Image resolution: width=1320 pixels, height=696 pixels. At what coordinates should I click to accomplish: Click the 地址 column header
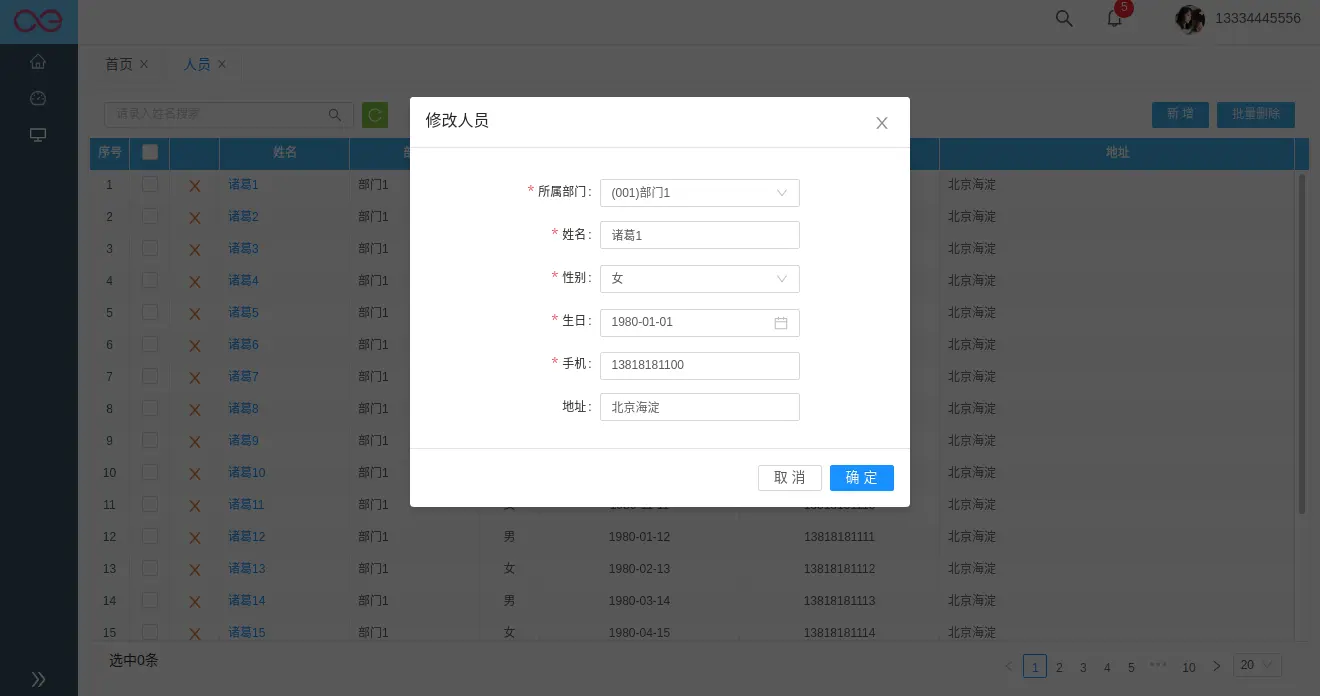click(x=1117, y=152)
